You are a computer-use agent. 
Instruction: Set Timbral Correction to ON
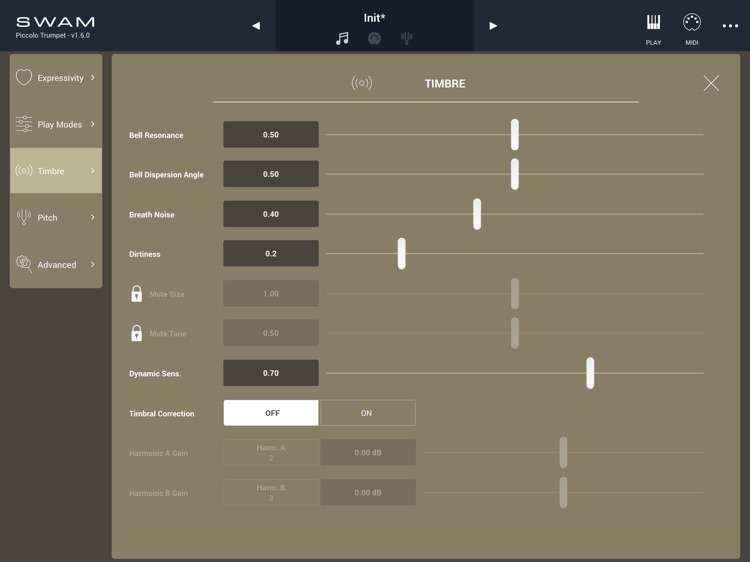367,413
